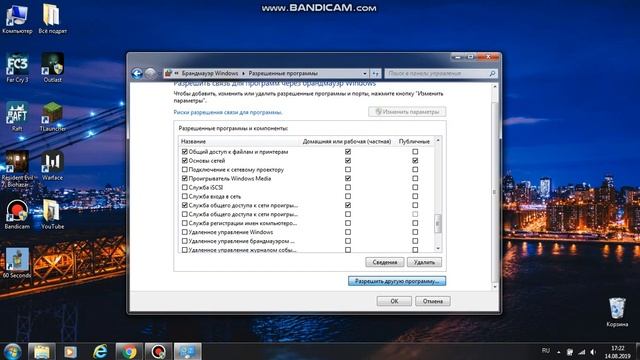Launch Resident Evil 7 Biohazard shortcut
This screenshot has height=360, width=640.
point(17,169)
